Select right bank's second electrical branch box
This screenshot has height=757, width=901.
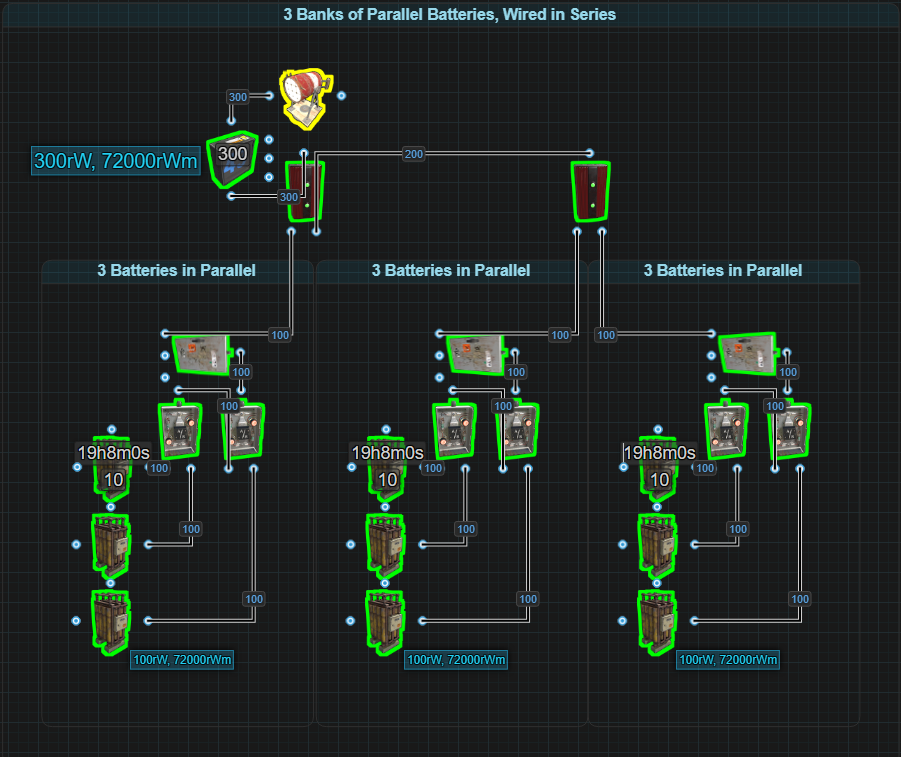point(790,429)
